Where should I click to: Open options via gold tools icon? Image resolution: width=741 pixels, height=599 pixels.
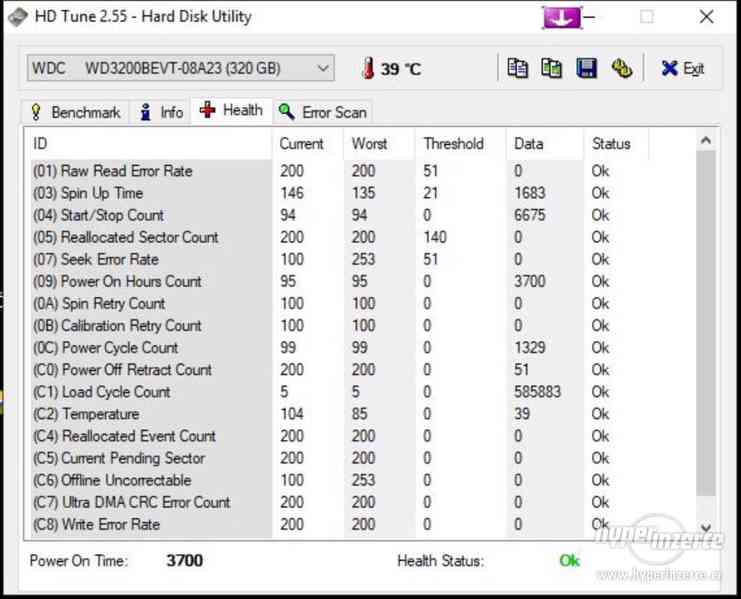coord(622,68)
